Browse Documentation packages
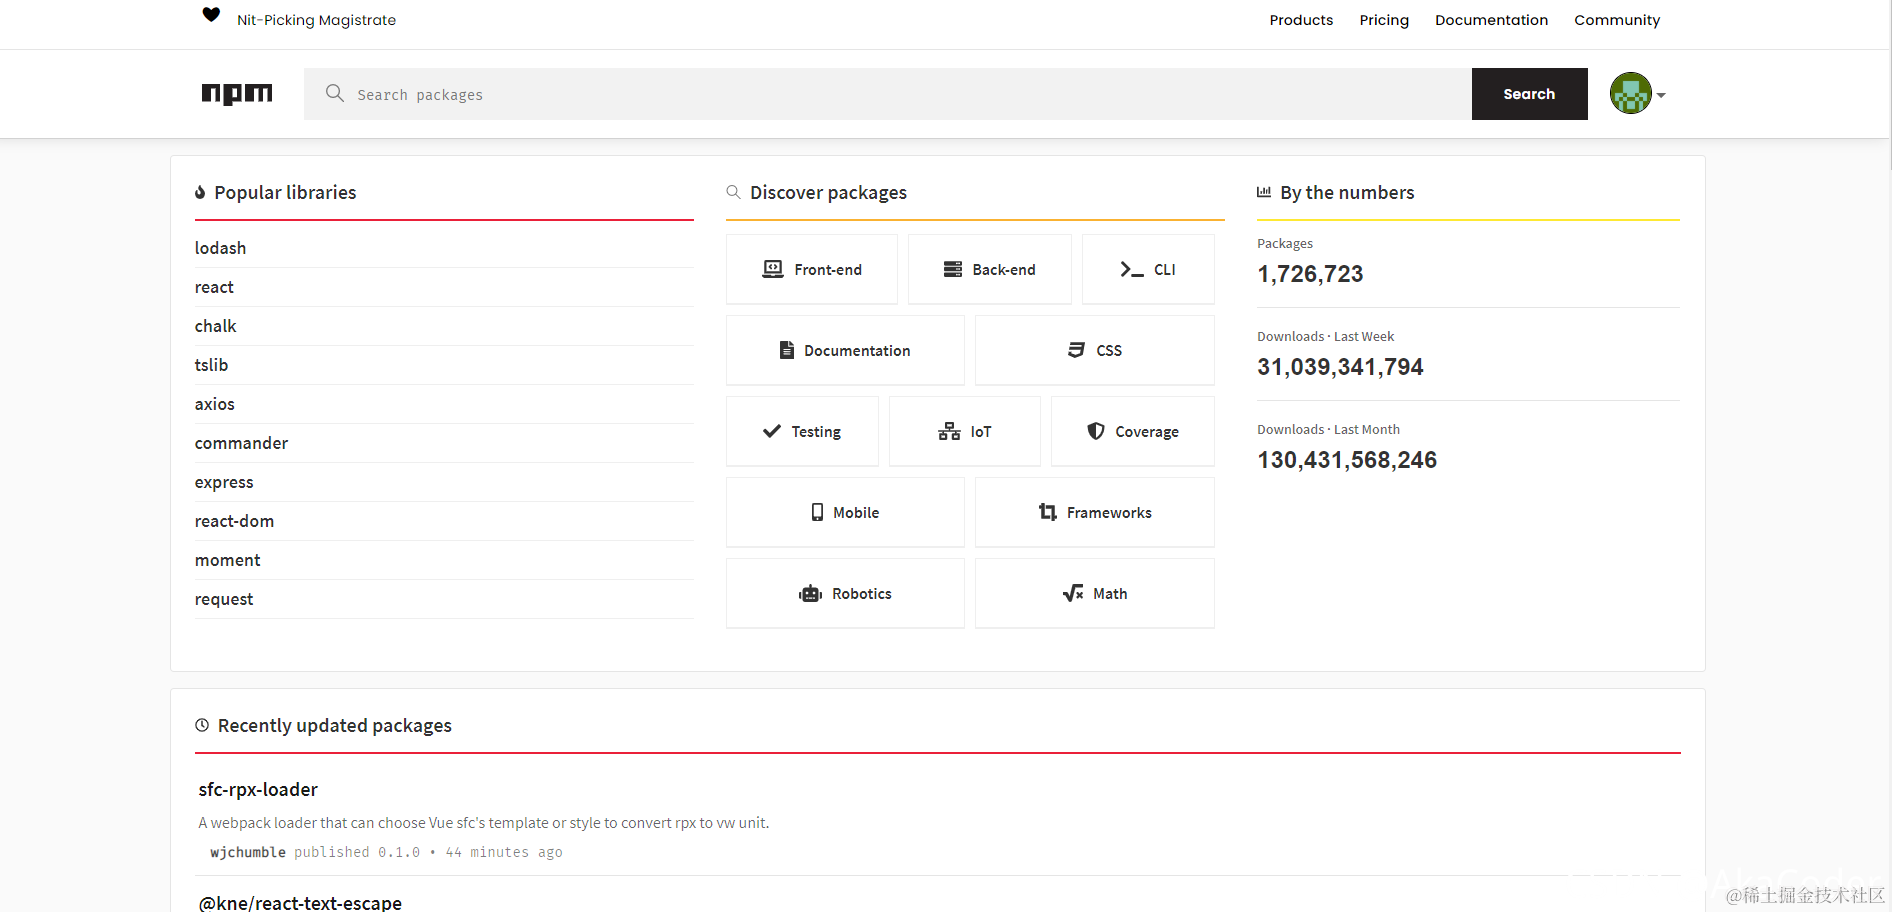The width and height of the screenshot is (1892, 912). pos(845,350)
